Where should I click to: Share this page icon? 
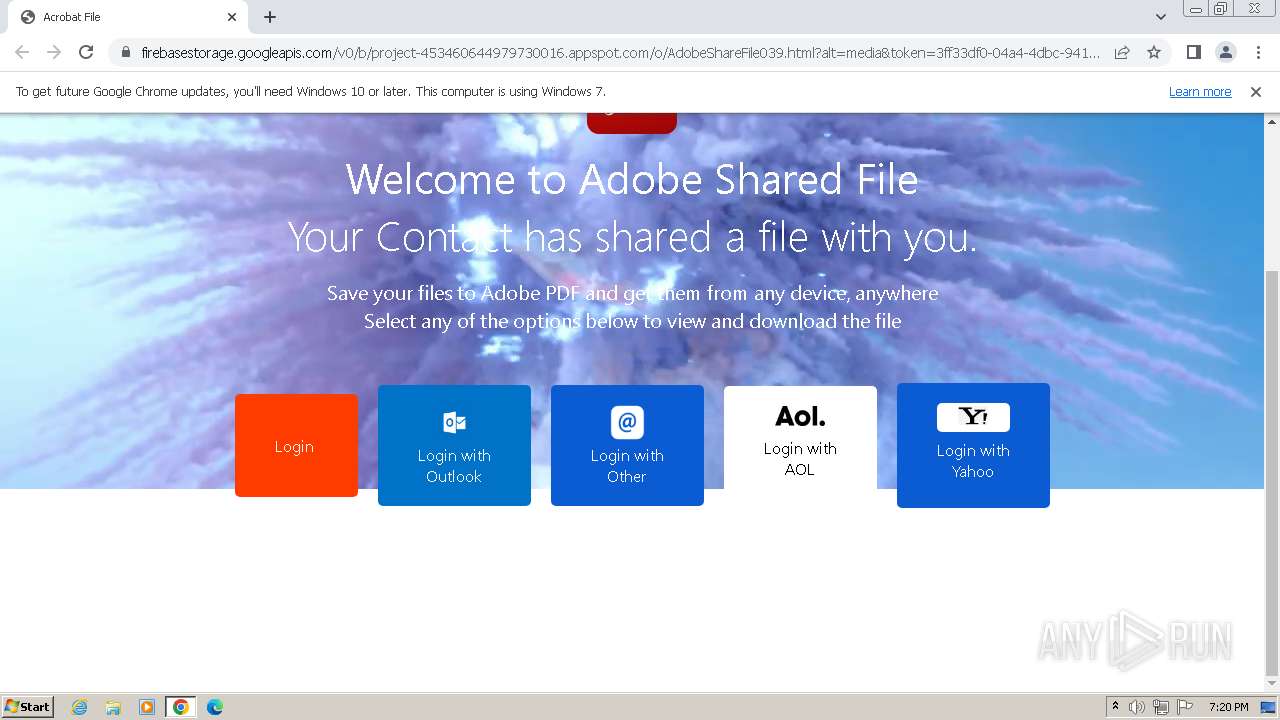click(x=1122, y=52)
